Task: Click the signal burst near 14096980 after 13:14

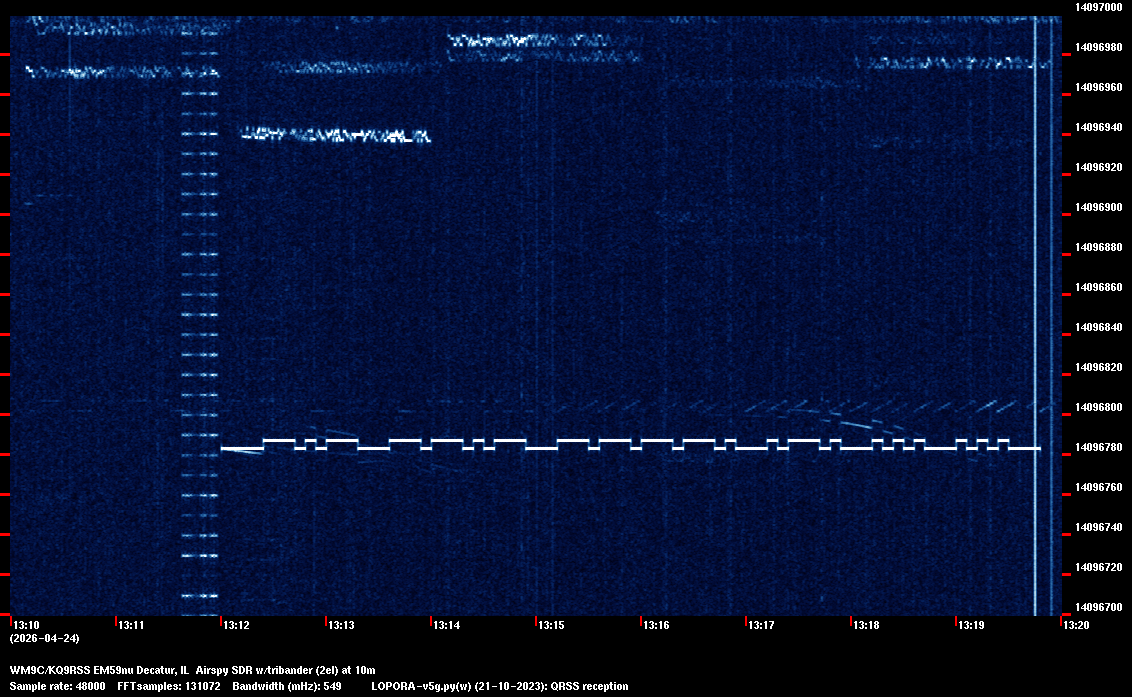Action: coord(528,41)
